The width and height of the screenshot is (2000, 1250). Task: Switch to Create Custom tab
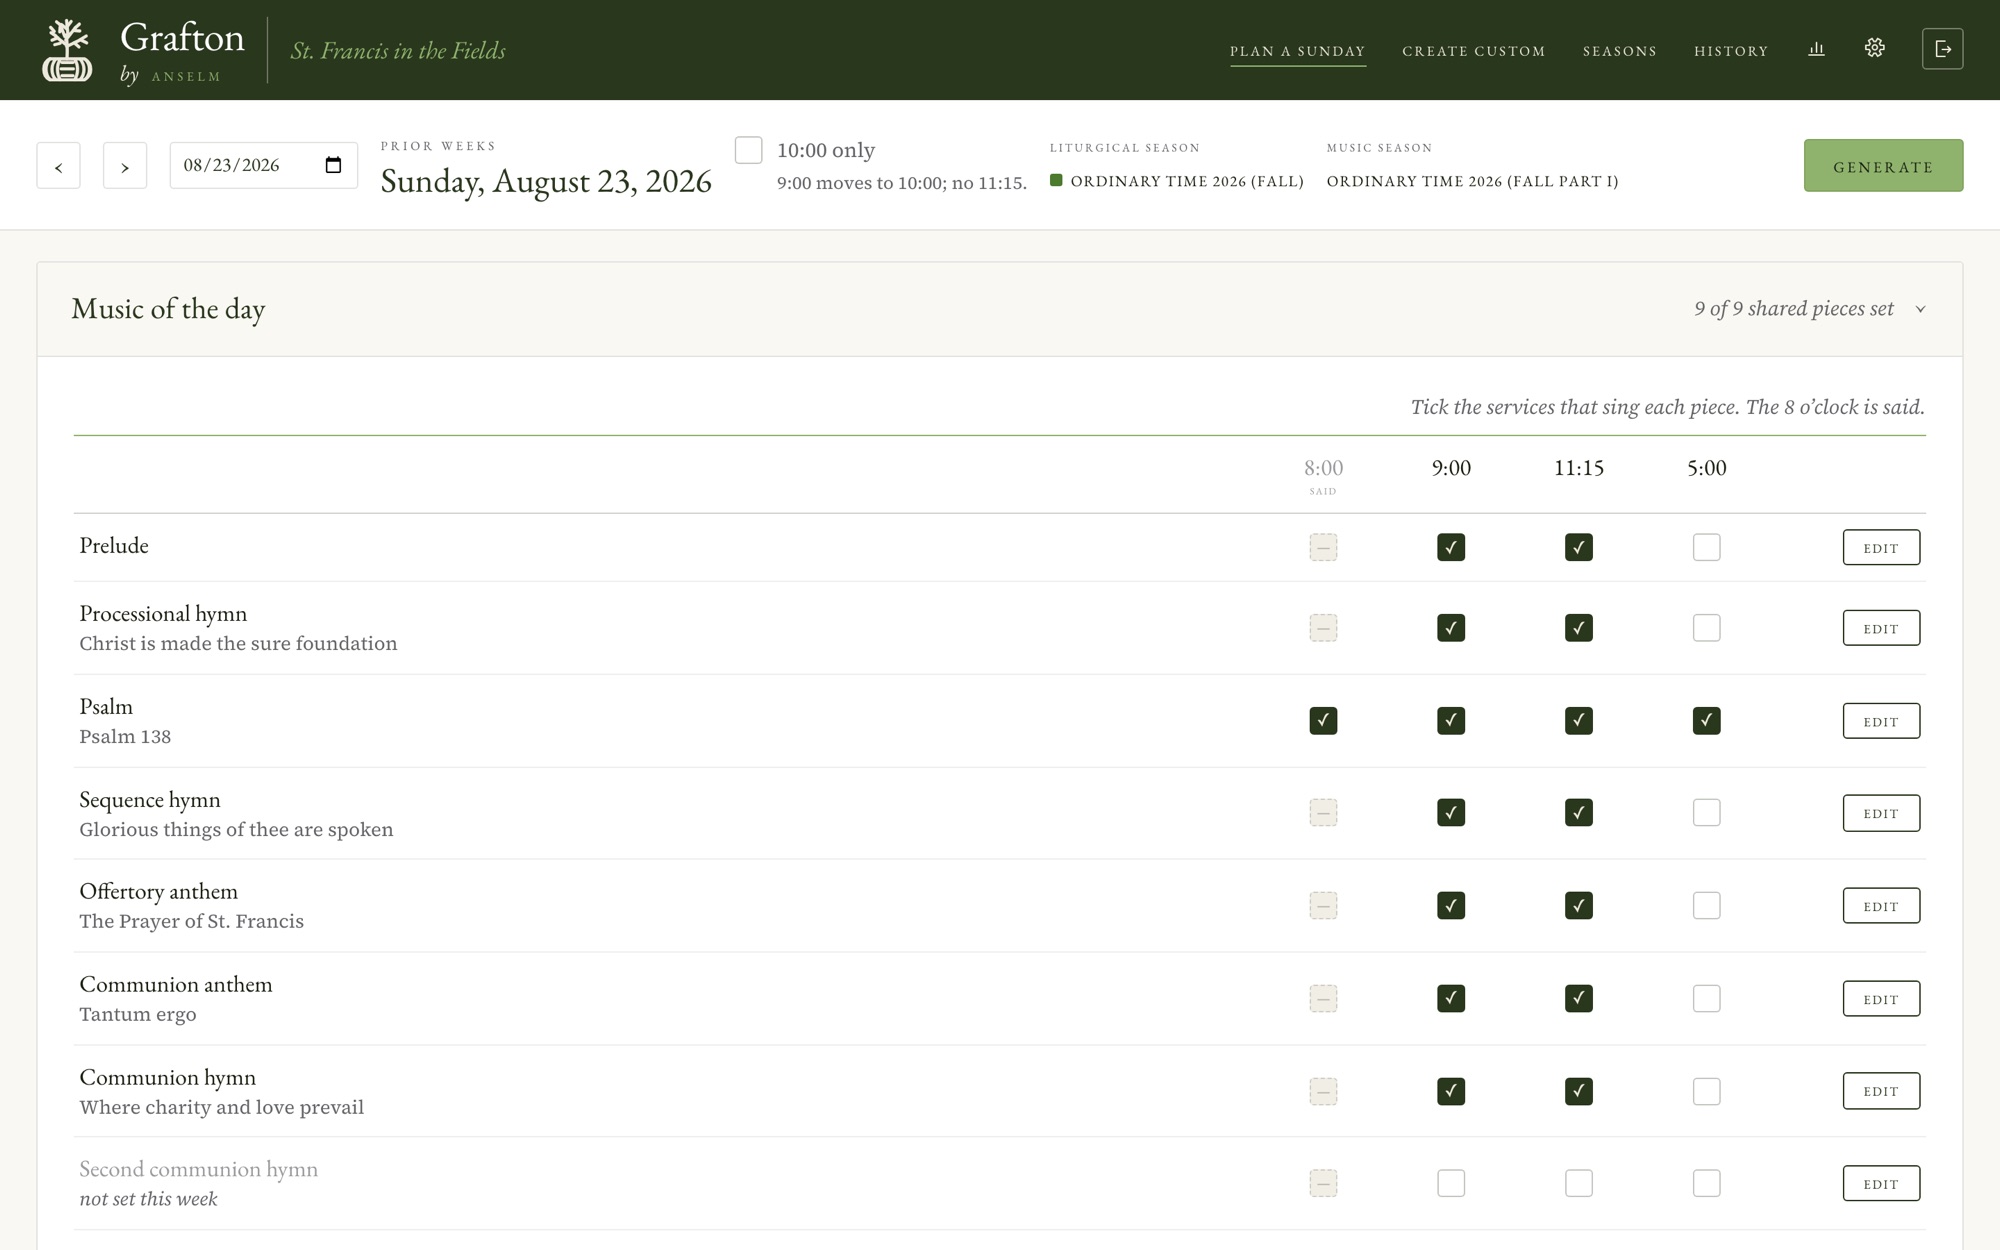[1474, 51]
